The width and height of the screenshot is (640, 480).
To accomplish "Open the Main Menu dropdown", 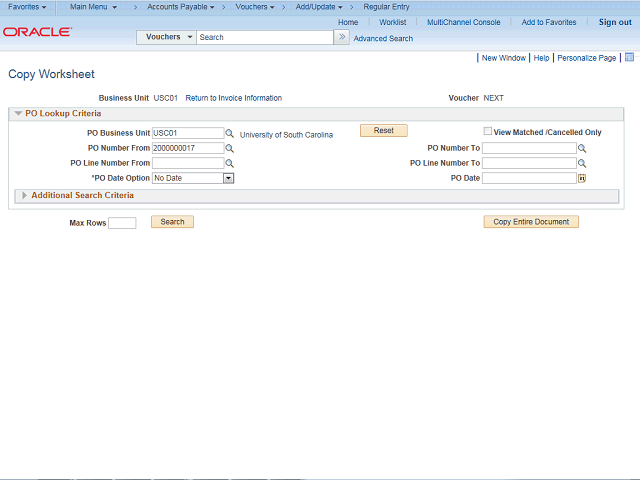I will tap(93, 7).
